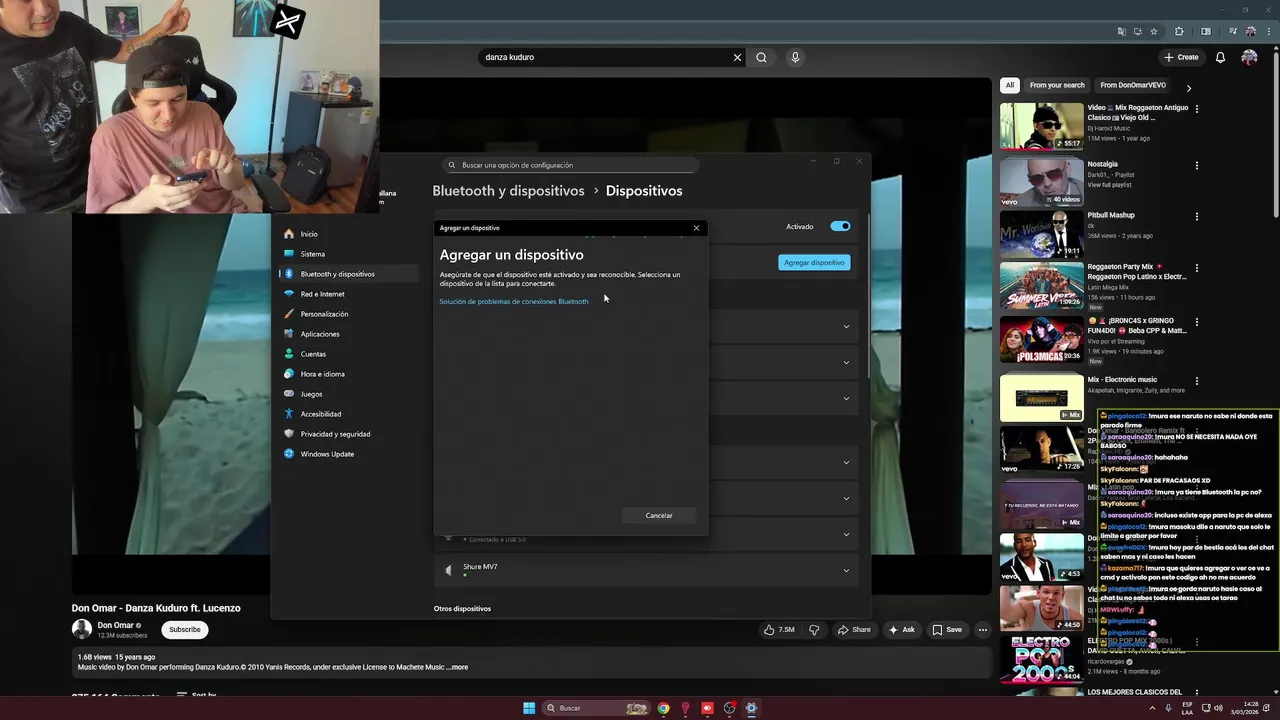Open Chrome extensions puzzle icon

(x=1179, y=31)
